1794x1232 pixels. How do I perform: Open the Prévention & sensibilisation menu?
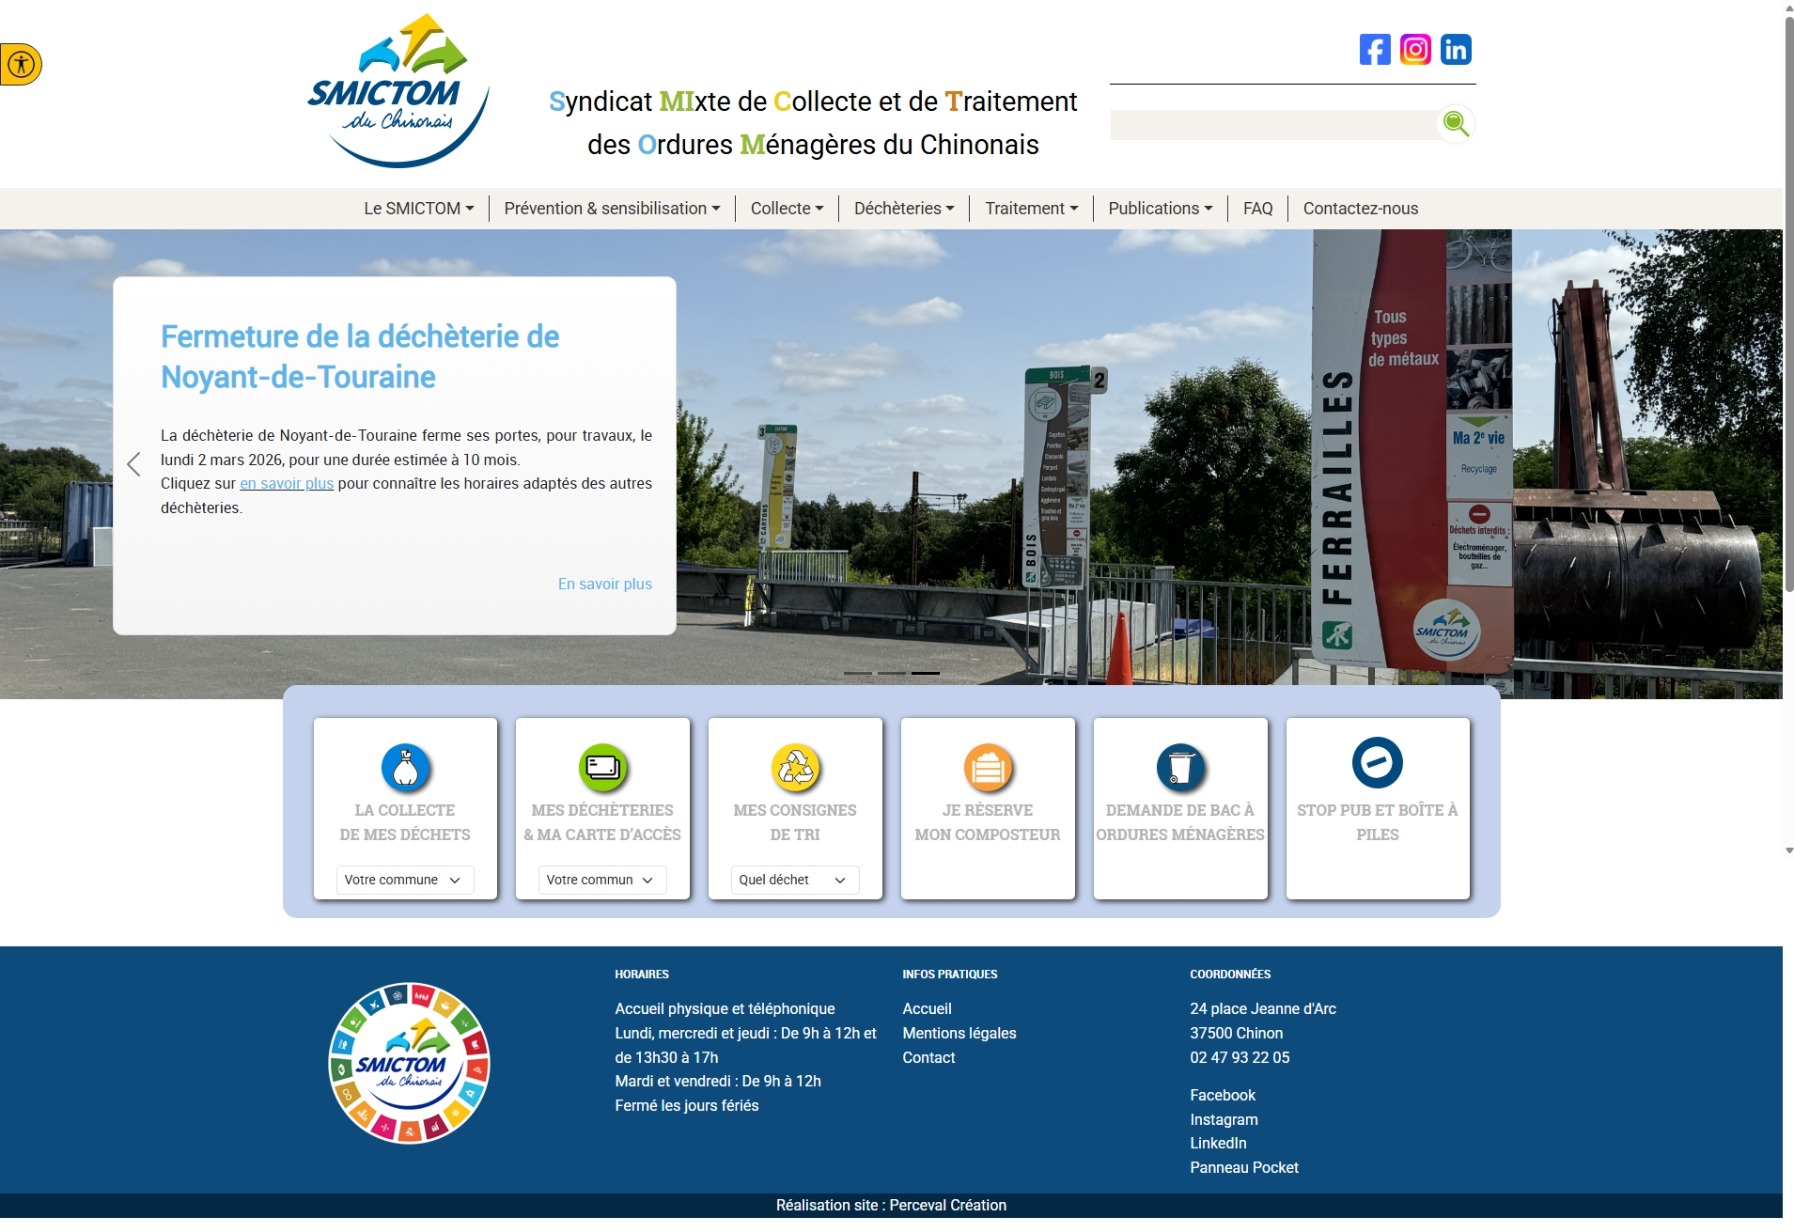click(x=611, y=208)
